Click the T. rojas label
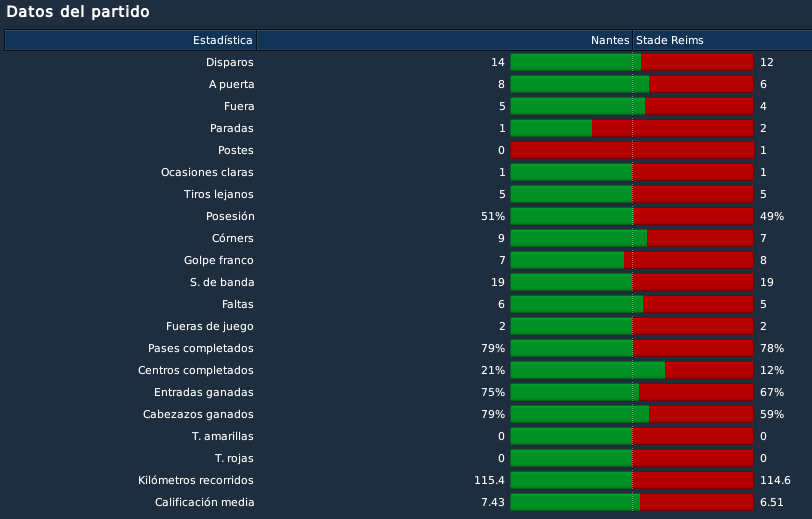This screenshot has width=812, height=519. pyautogui.click(x=234, y=458)
